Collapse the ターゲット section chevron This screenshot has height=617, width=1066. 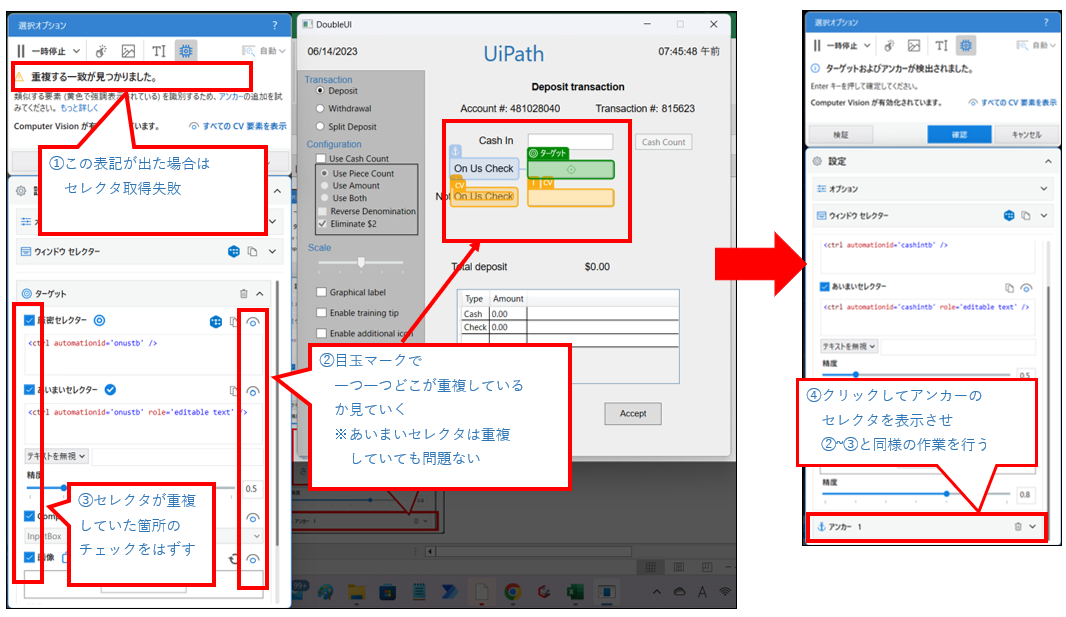(x=261, y=293)
